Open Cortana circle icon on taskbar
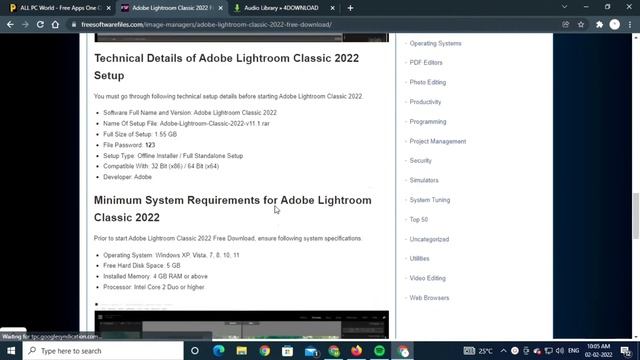Screen dimensions: 640x360 point(195,351)
